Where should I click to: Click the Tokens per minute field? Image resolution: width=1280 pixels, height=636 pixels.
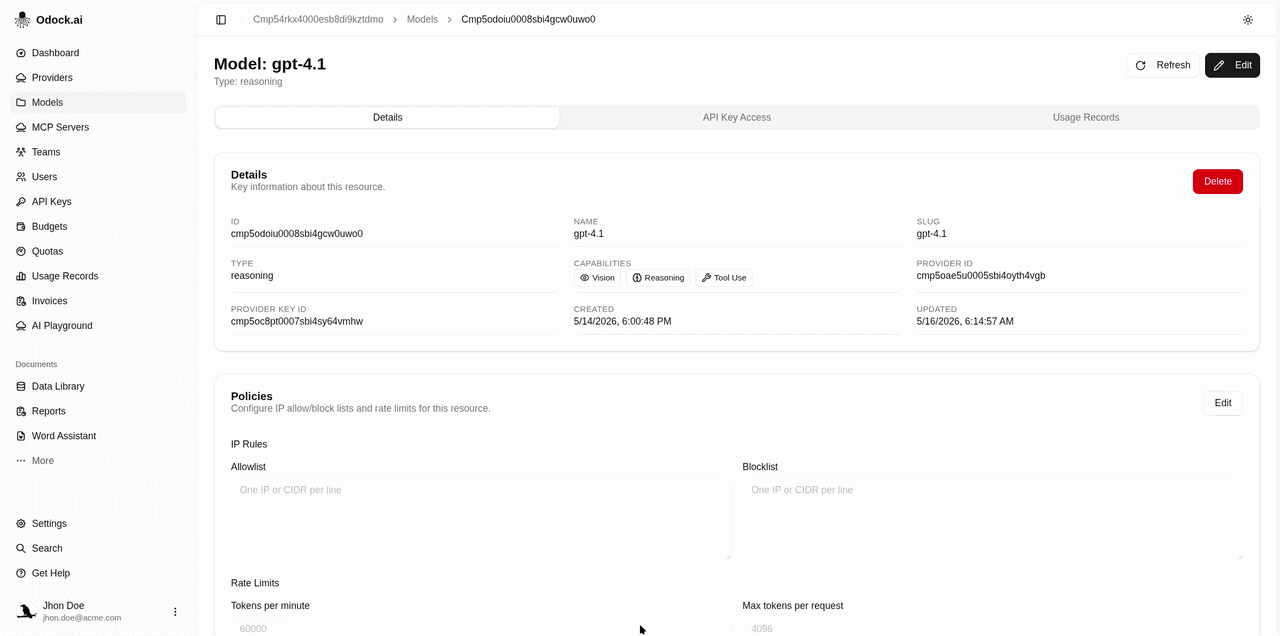click(x=481, y=628)
